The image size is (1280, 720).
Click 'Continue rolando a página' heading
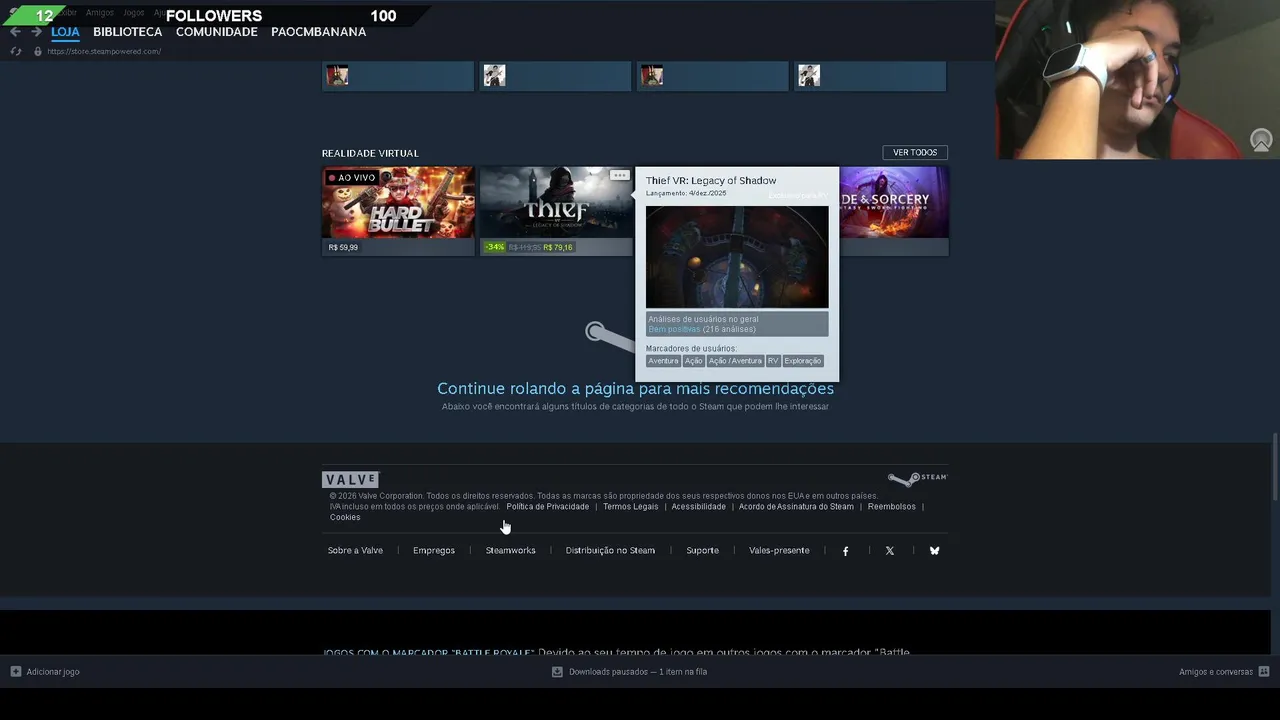click(635, 388)
